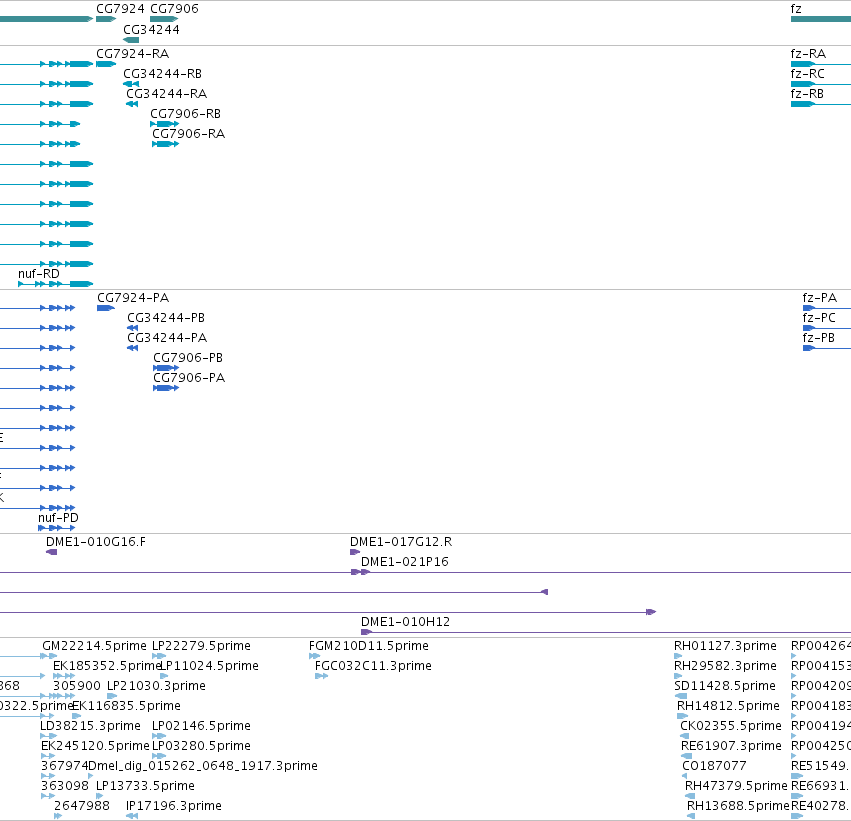The height and width of the screenshot is (821, 851).
Task: Select the nuf-RD transcript label
Action: 39,274
